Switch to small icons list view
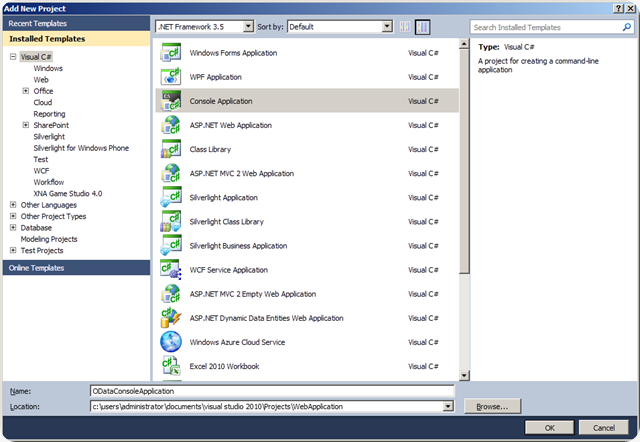640x442 pixels. tap(405, 28)
